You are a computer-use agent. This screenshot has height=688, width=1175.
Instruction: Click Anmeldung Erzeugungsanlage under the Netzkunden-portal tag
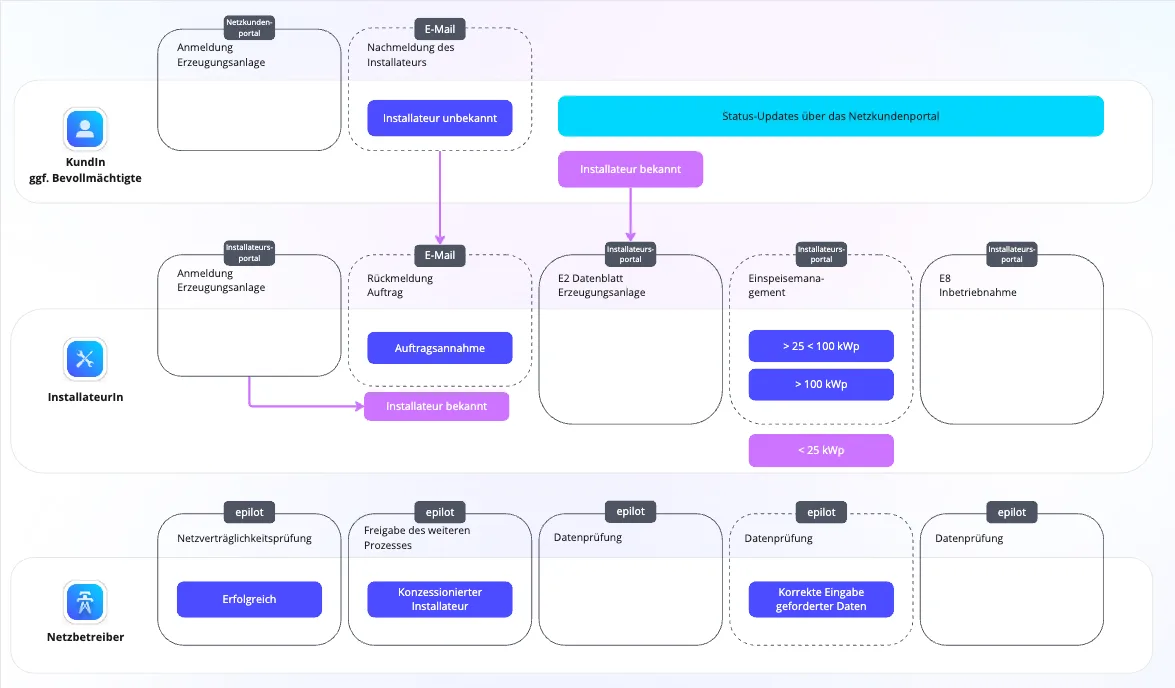click(x=221, y=55)
